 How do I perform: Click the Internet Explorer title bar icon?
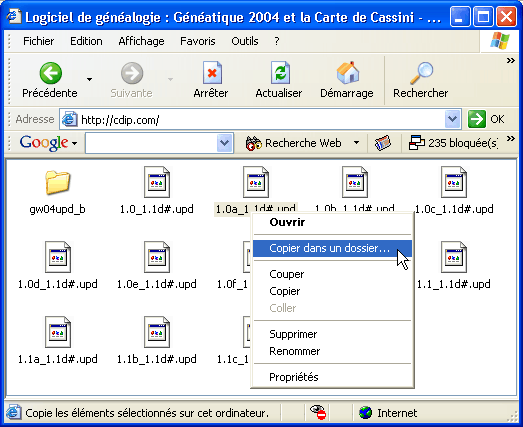point(14,16)
